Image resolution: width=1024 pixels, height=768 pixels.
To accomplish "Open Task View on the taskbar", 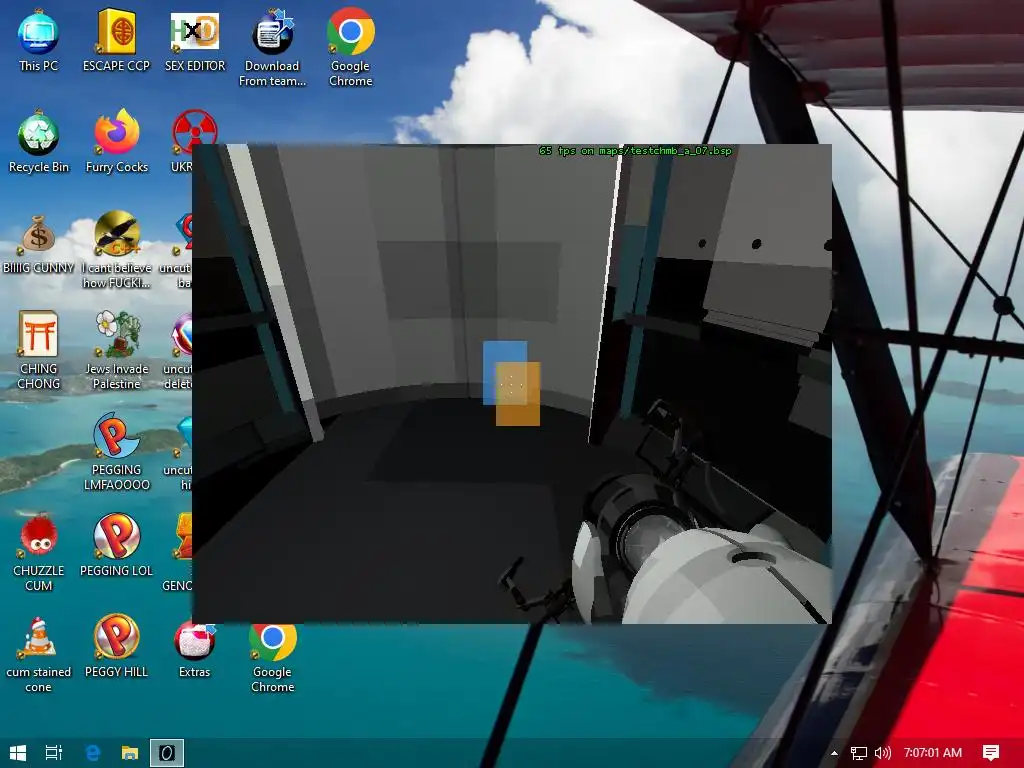I will [x=54, y=753].
